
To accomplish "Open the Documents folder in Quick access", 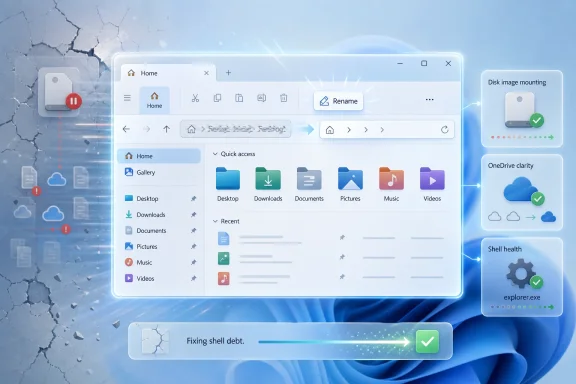I will pyautogui.click(x=309, y=184).
